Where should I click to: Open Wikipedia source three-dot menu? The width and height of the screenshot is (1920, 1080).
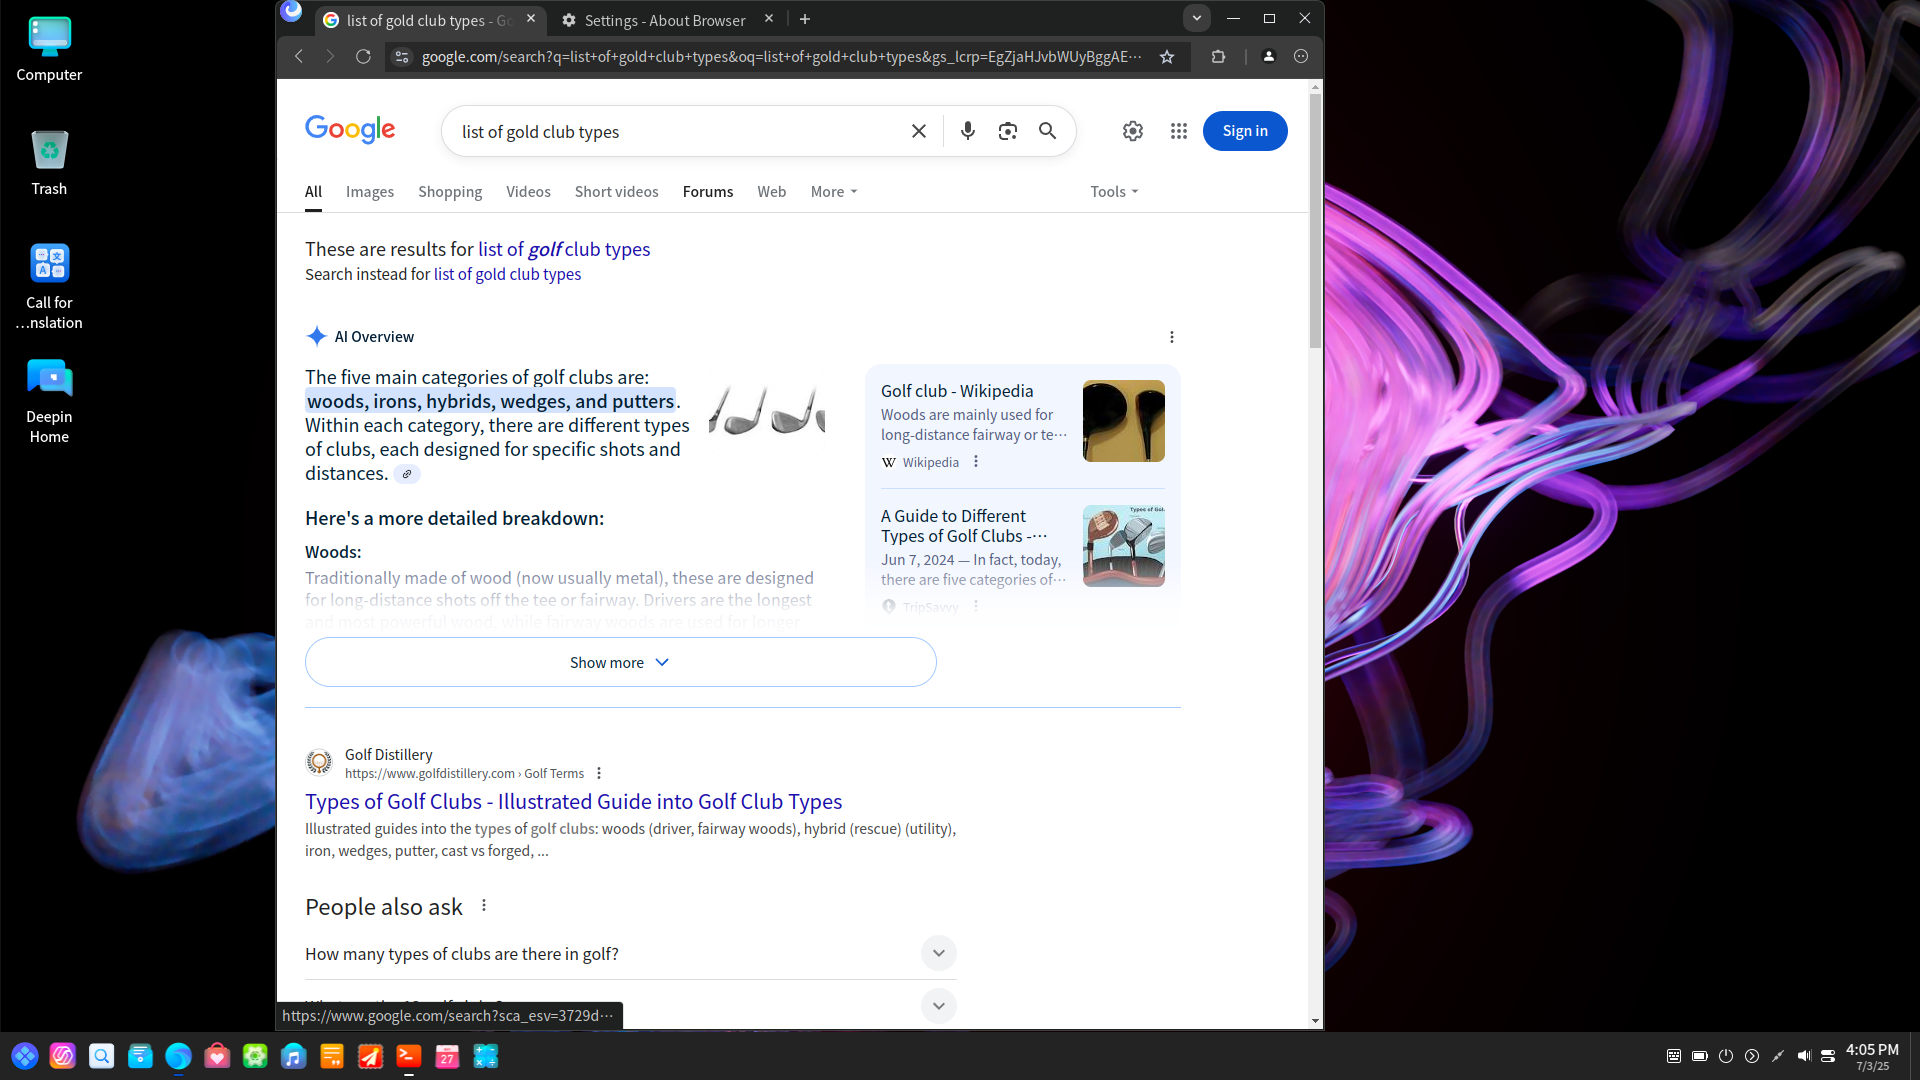pos(975,462)
